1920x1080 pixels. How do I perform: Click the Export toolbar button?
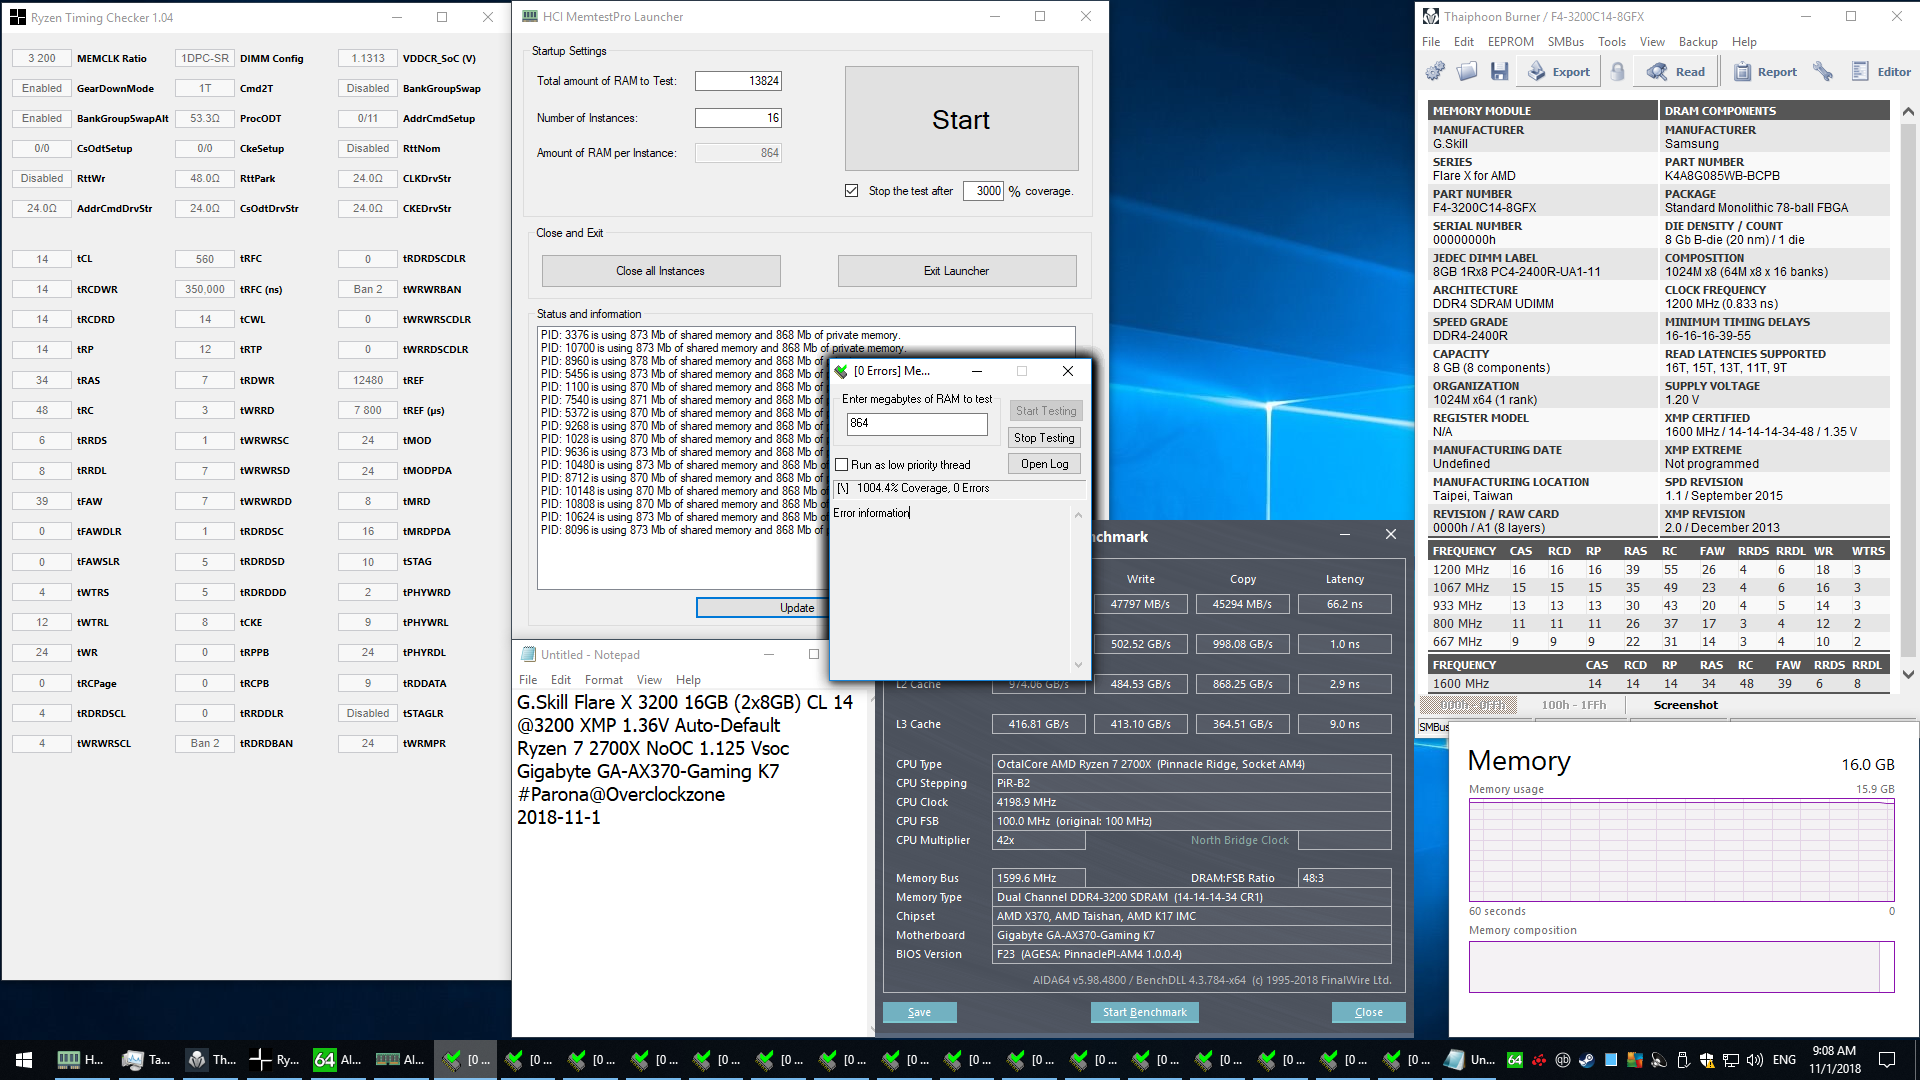(x=1559, y=71)
